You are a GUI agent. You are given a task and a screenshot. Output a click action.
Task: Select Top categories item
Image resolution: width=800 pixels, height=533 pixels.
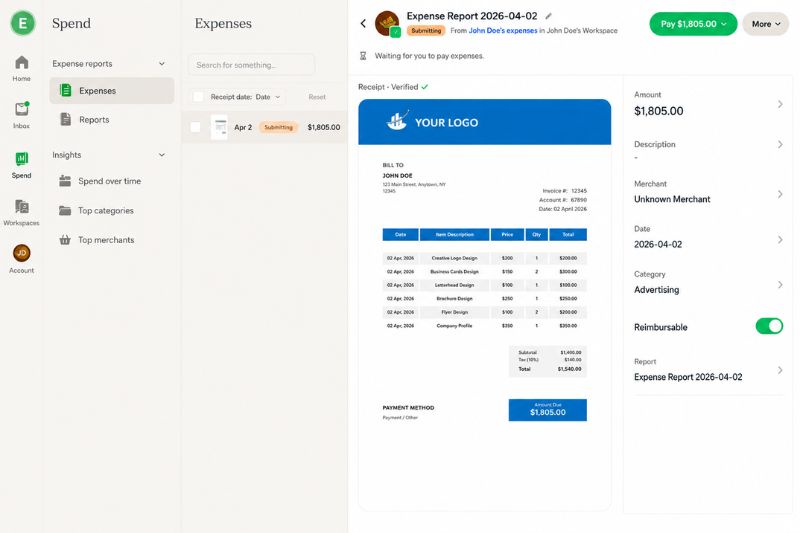112,210
